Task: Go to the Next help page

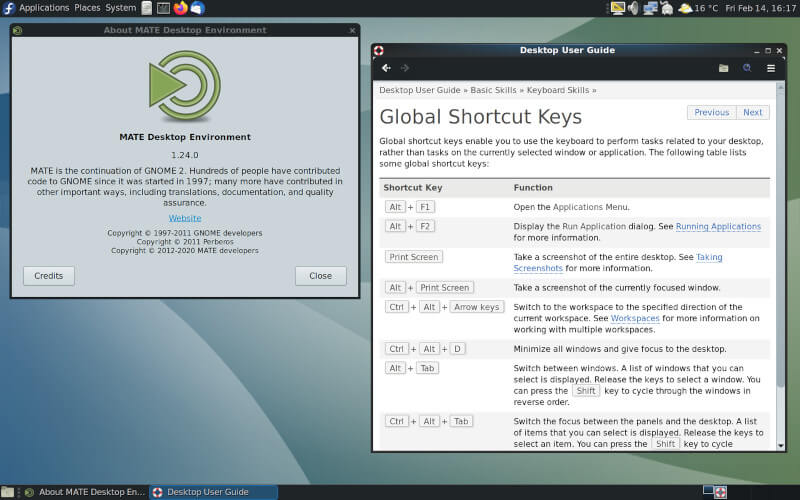Action: tap(752, 113)
